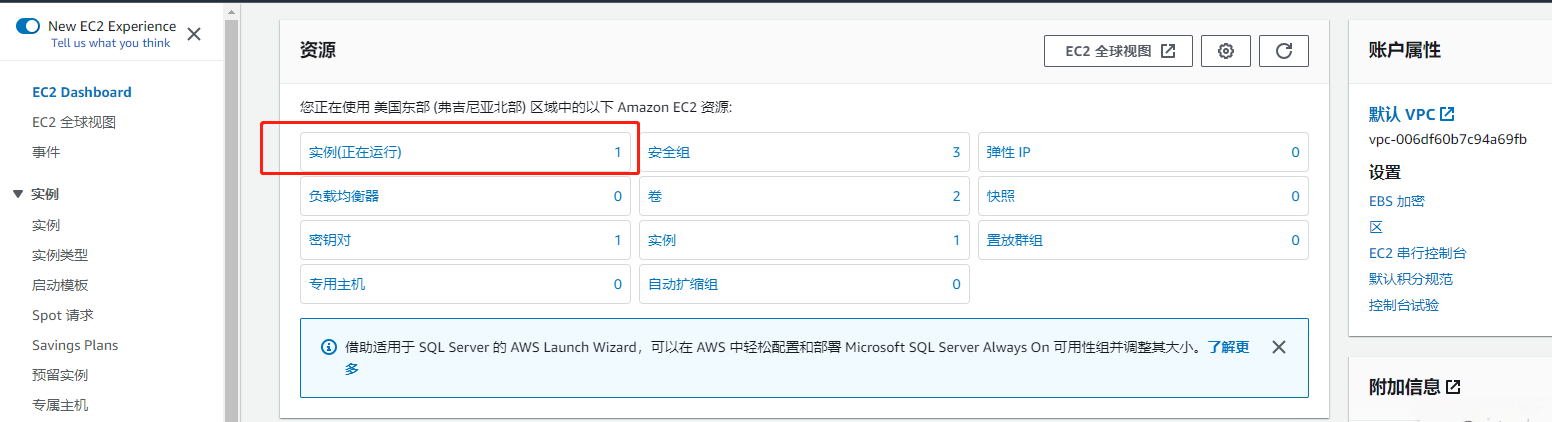Open the resources settings gear icon
This screenshot has width=1552, height=422.
click(1226, 51)
